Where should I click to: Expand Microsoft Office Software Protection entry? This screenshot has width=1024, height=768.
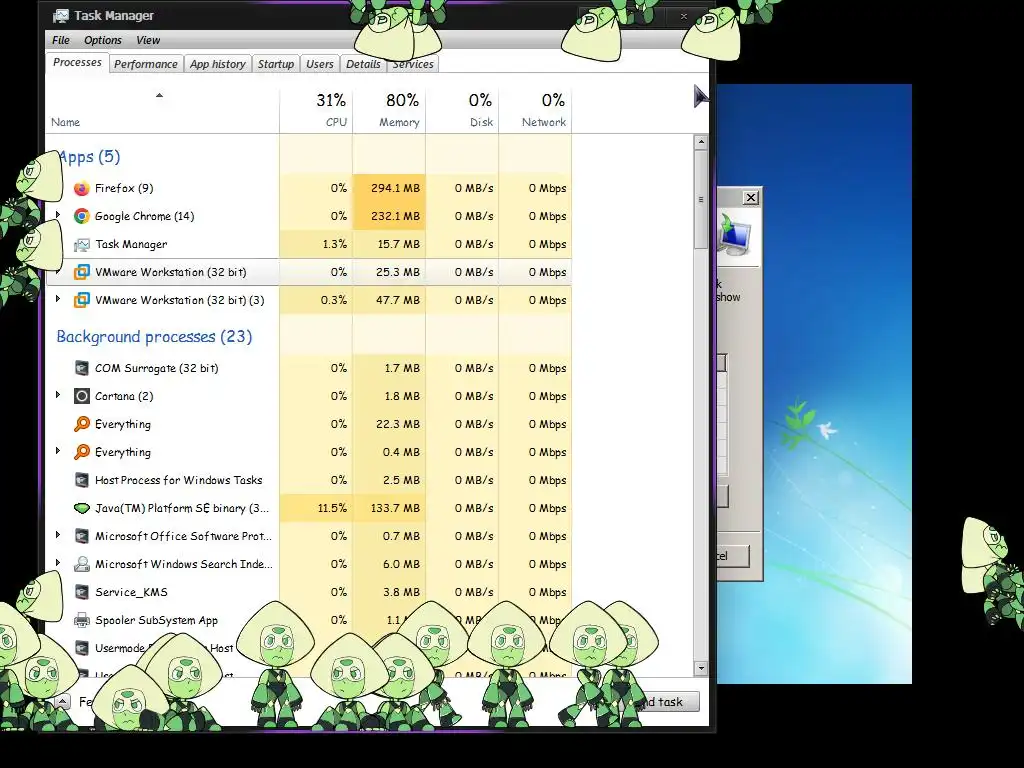point(58,536)
